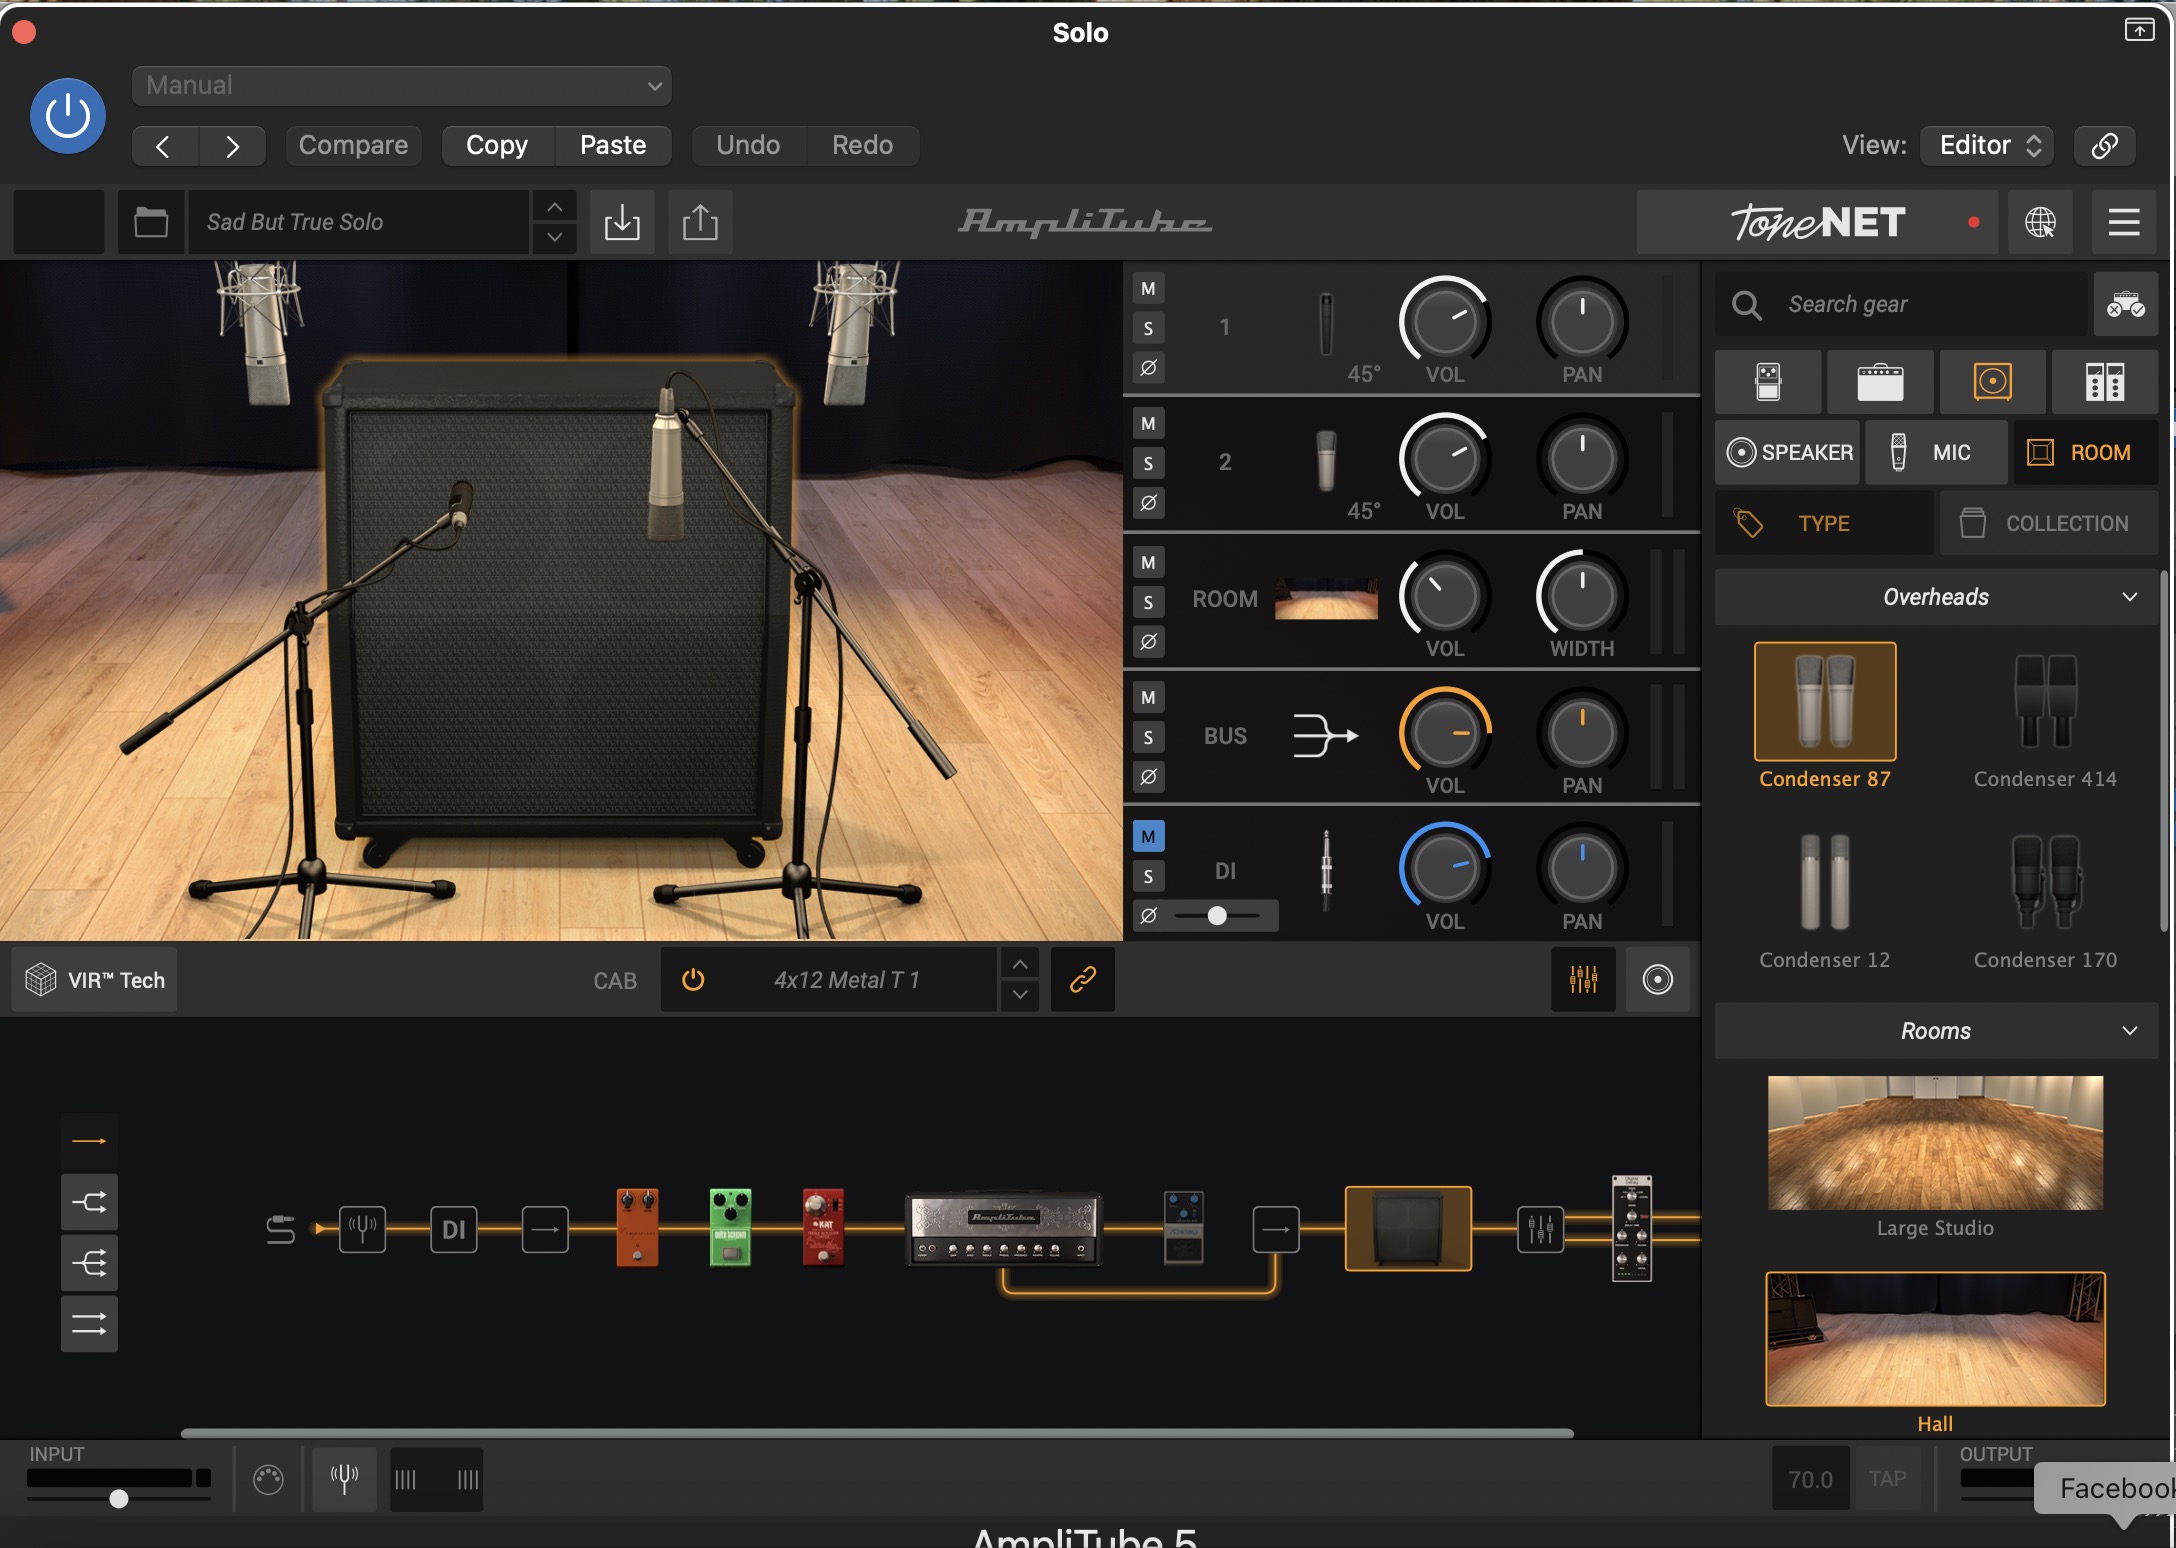The height and width of the screenshot is (1548, 2176).
Task: Open the cab mixer sliders icon
Action: click(1583, 980)
